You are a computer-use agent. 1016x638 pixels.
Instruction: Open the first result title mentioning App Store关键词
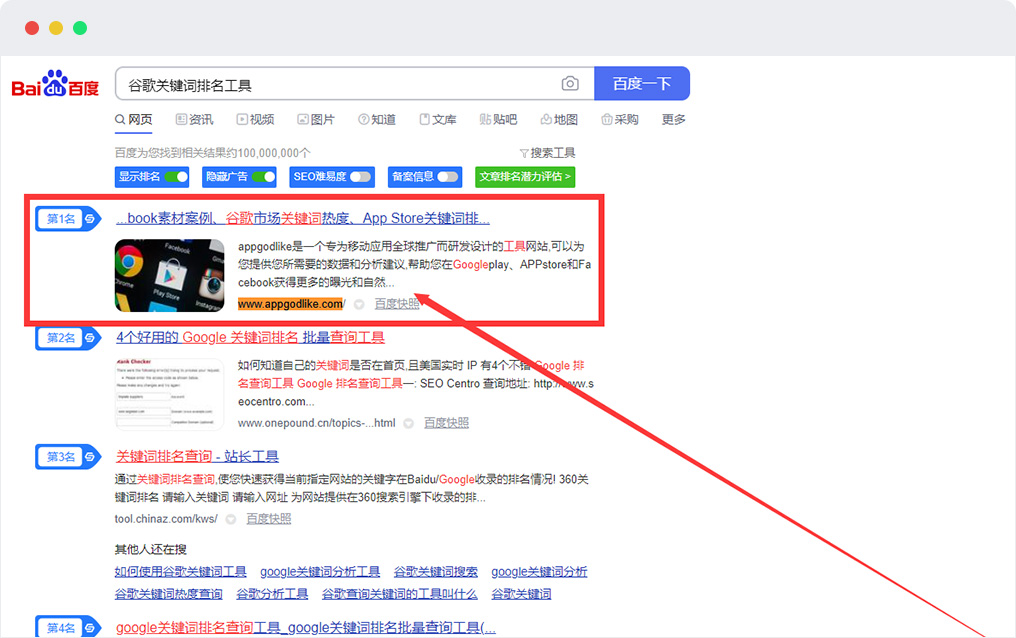(303, 218)
